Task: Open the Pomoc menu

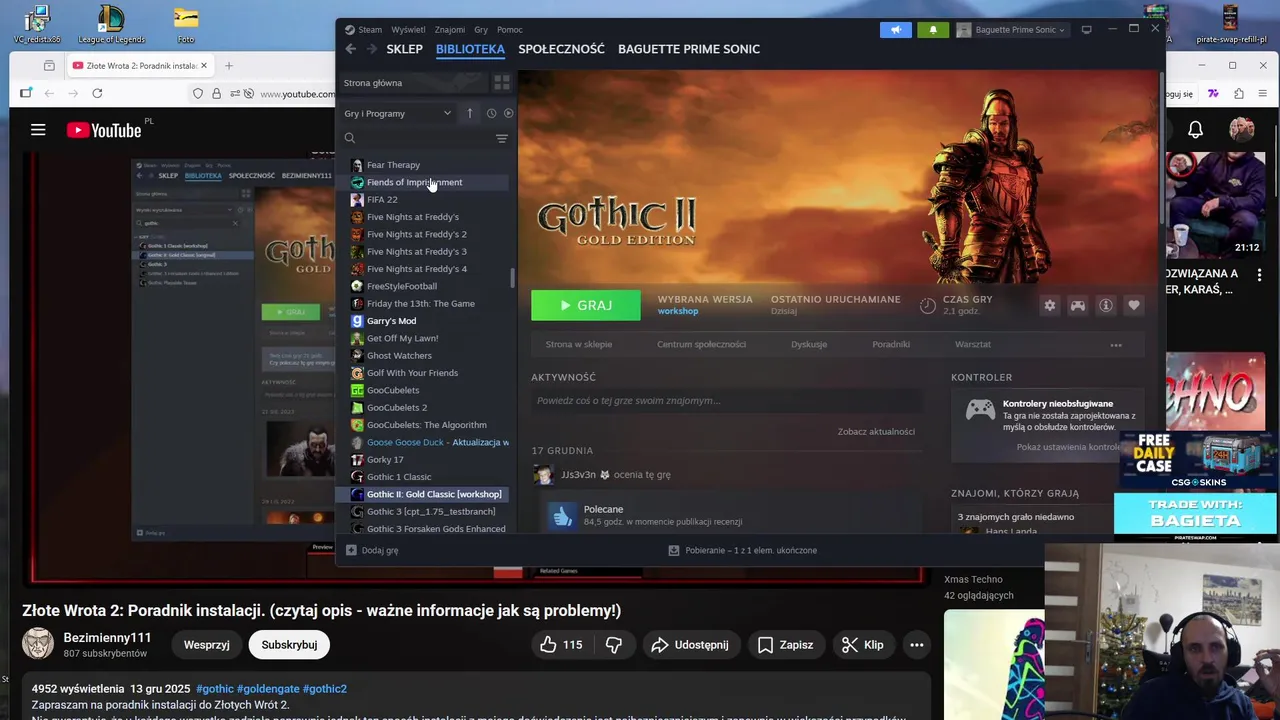Action: tap(510, 30)
